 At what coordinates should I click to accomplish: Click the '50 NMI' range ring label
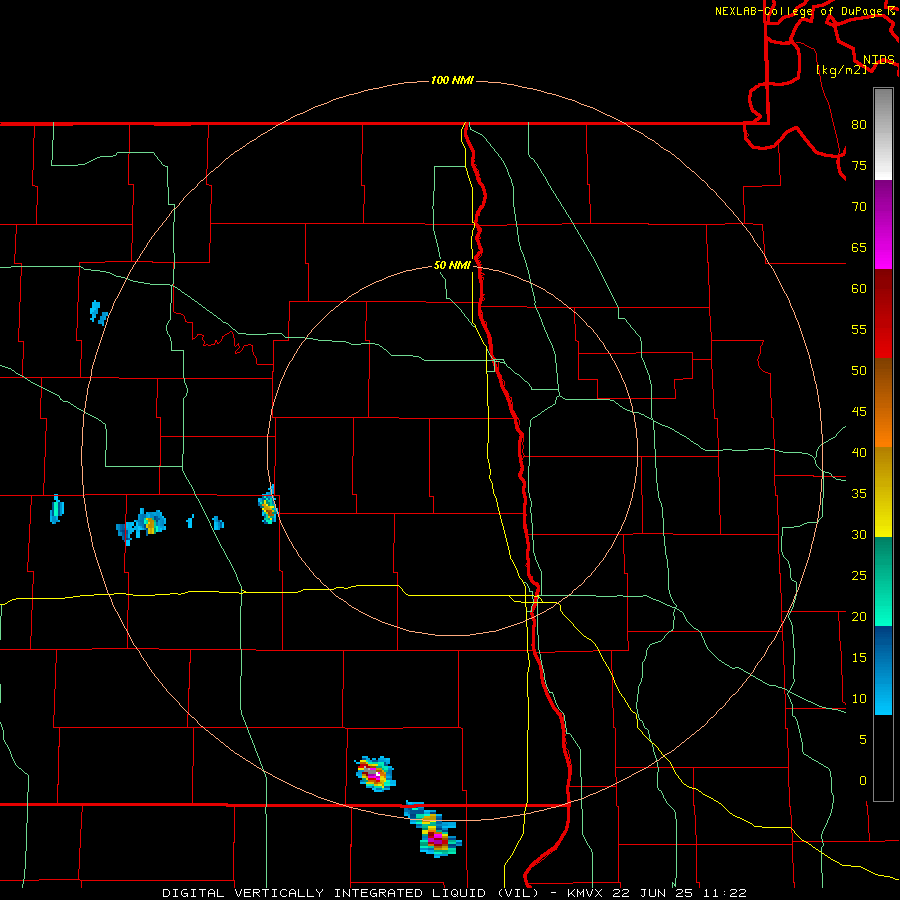pyautogui.click(x=452, y=265)
